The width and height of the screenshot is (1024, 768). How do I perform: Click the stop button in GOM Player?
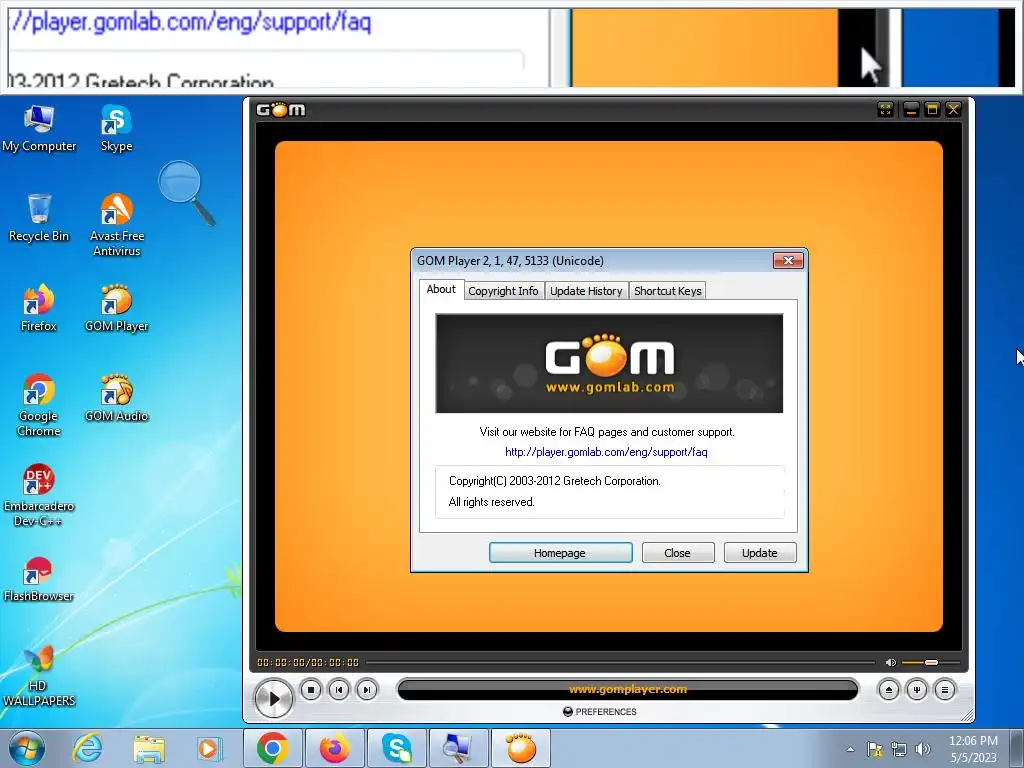coord(311,690)
